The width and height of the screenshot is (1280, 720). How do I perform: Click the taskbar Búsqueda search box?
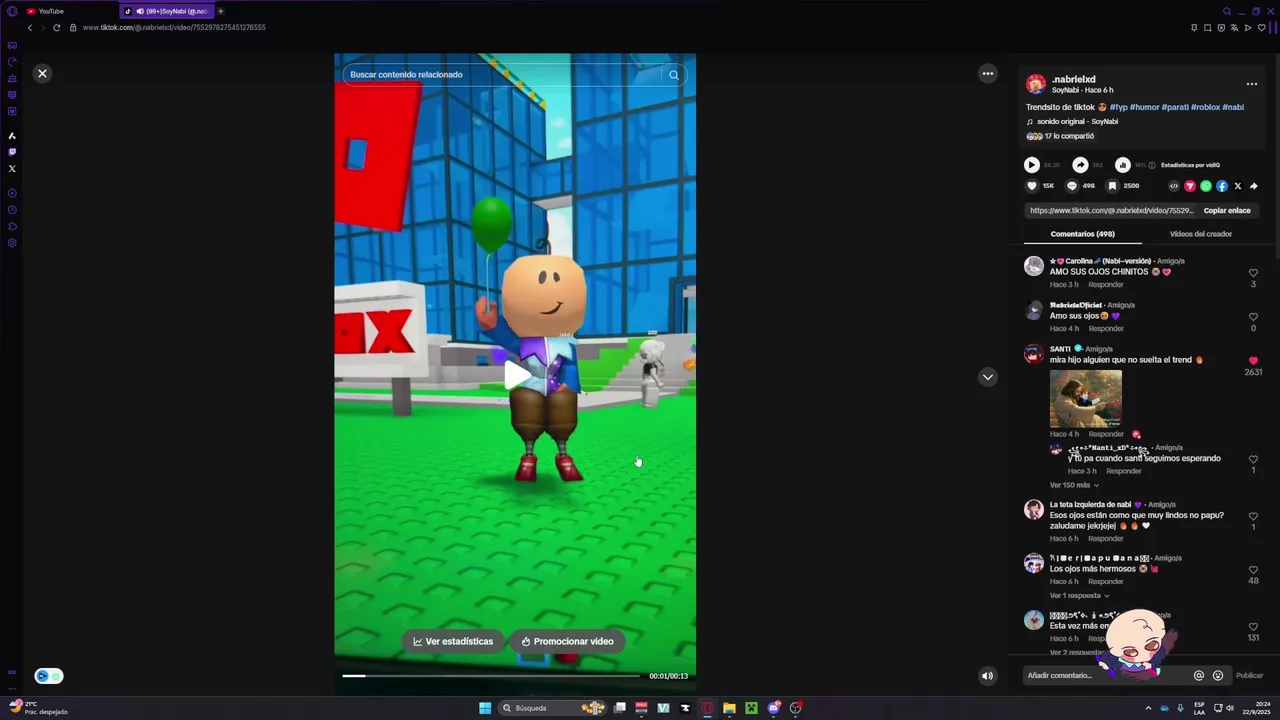coord(554,708)
